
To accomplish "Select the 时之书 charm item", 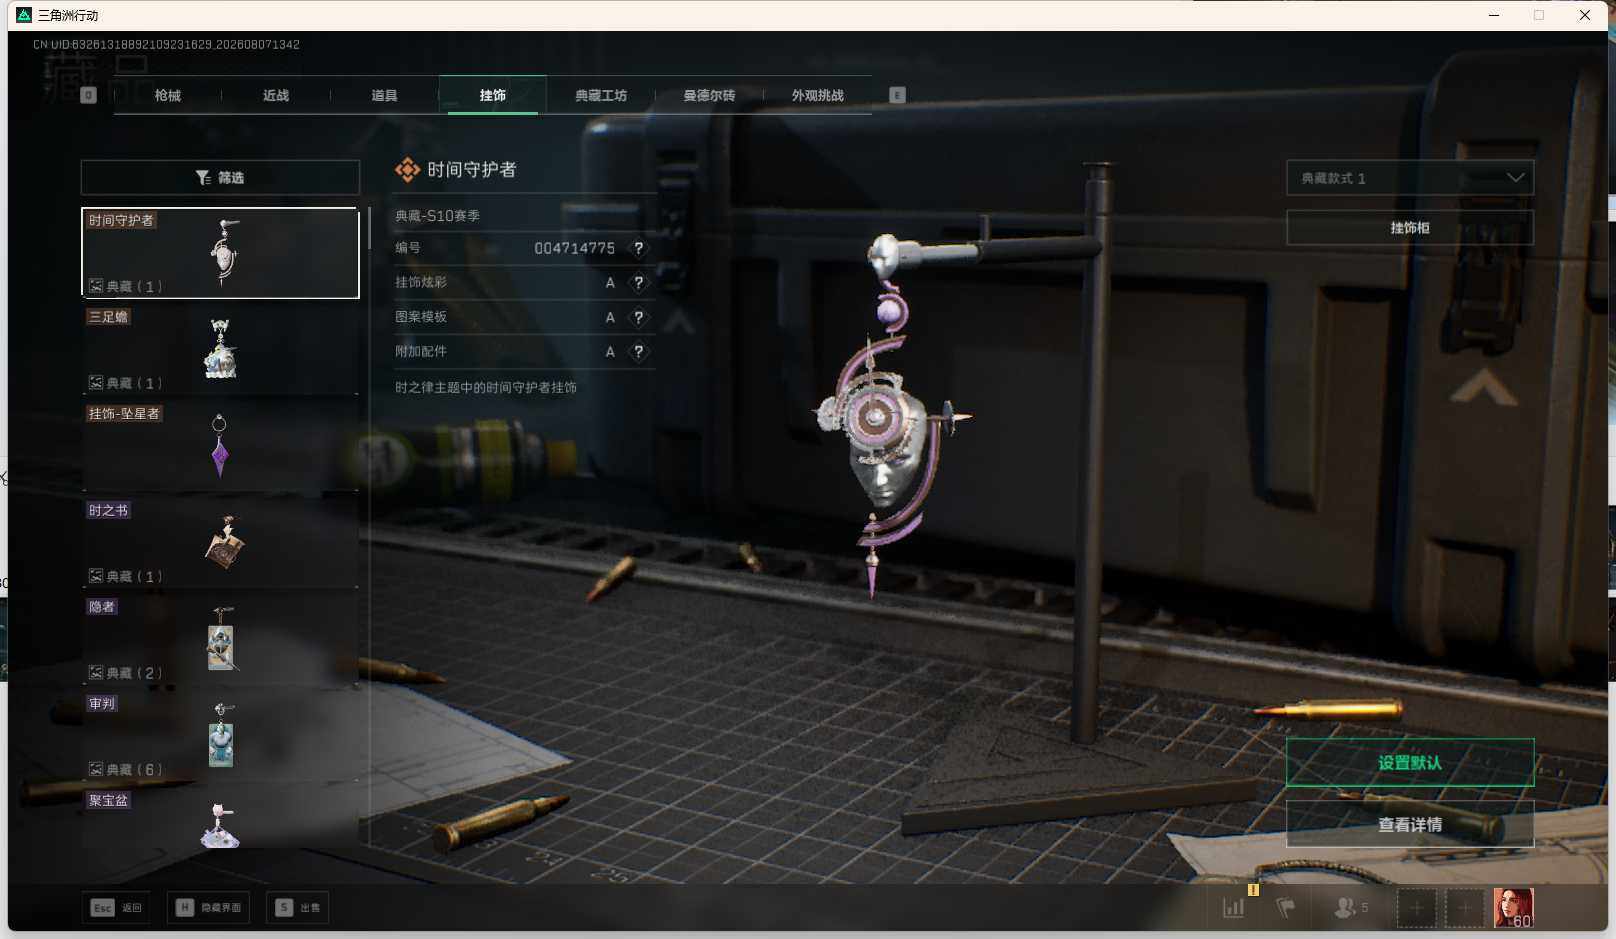I will point(220,543).
